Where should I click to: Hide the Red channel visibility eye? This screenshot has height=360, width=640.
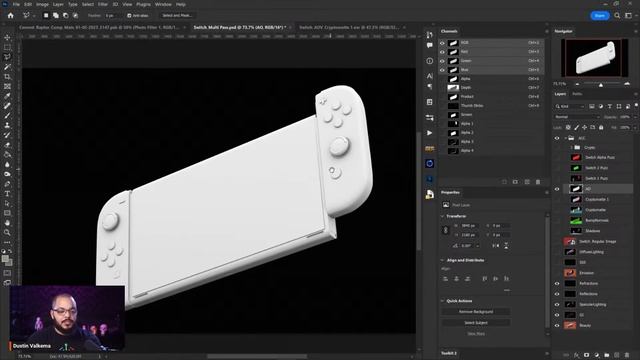pos(442,52)
